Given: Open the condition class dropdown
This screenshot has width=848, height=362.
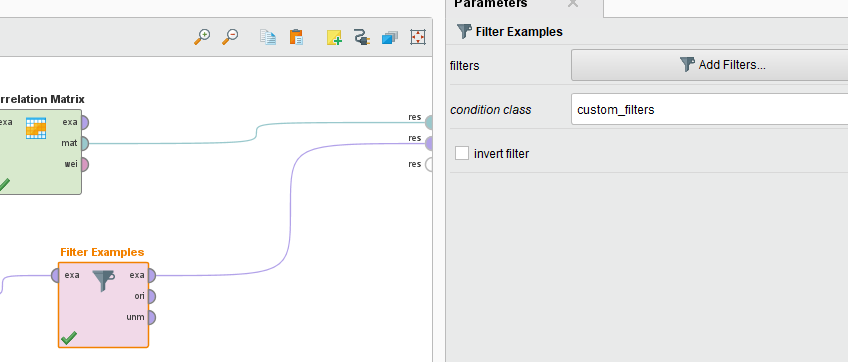Looking at the screenshot, I should [710, 109].
